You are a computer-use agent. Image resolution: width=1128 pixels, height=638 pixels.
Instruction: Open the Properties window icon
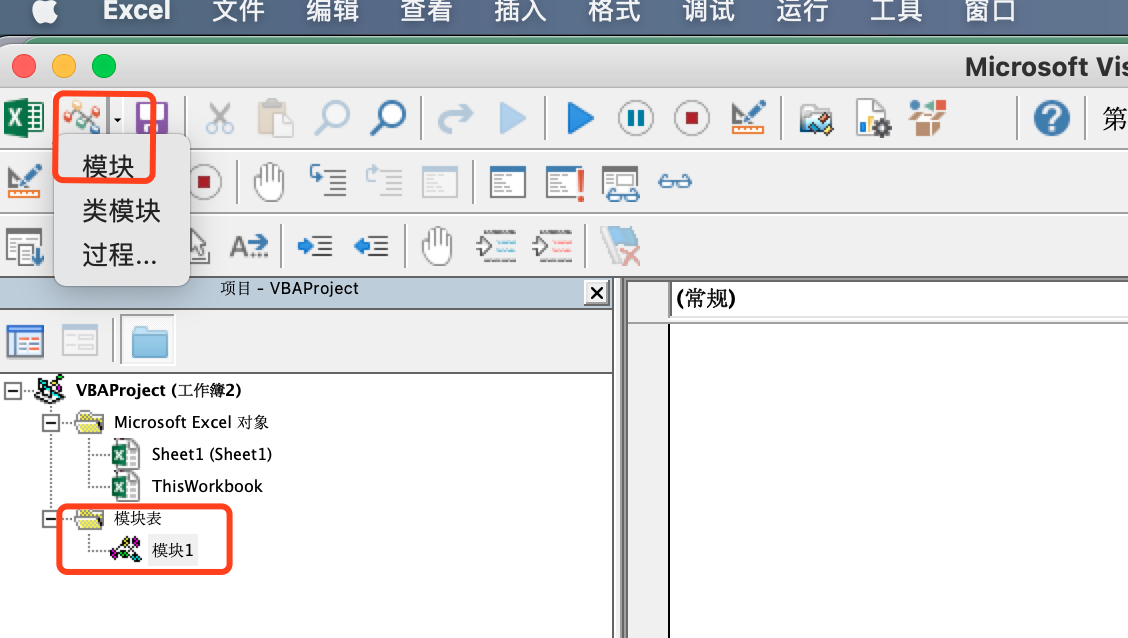873,118
